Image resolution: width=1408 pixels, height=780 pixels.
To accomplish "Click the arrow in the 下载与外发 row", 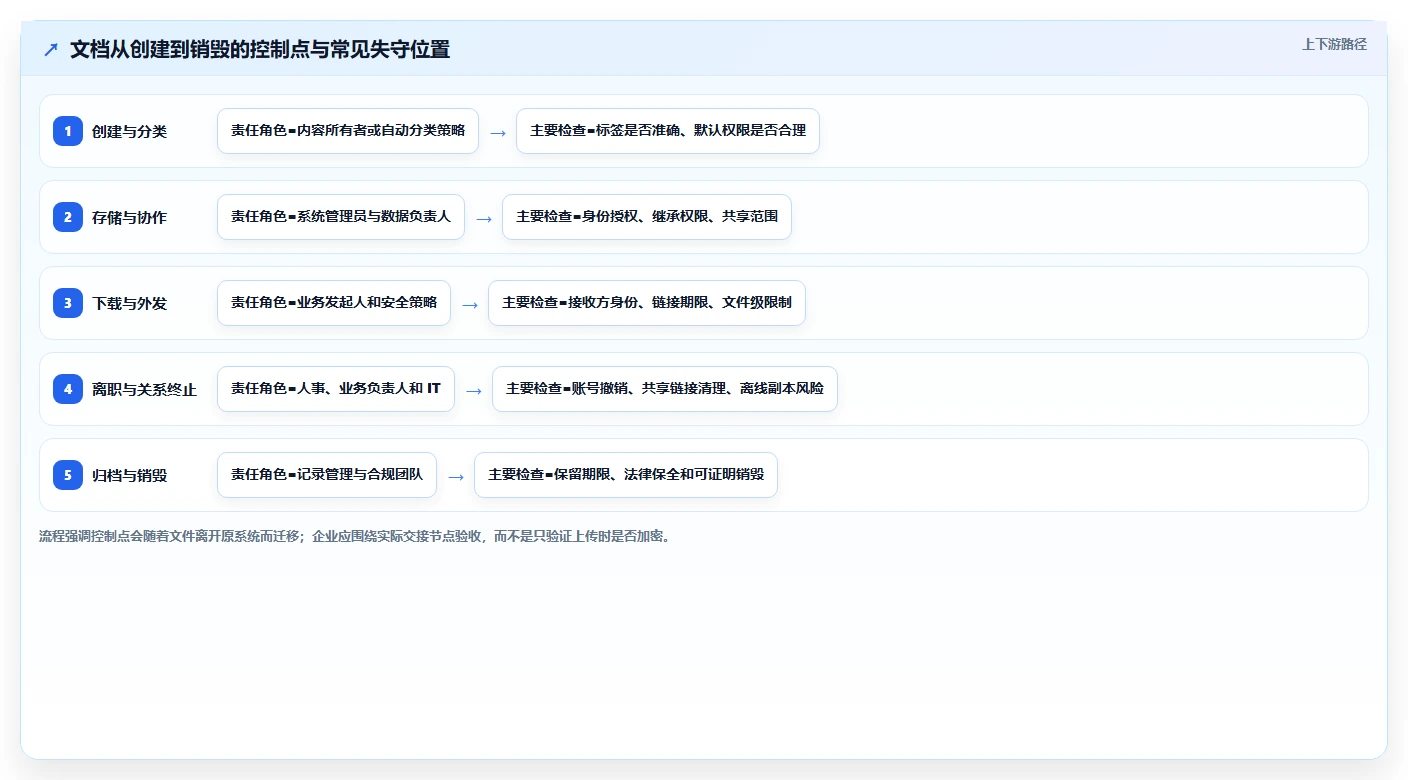I will 470,304.
